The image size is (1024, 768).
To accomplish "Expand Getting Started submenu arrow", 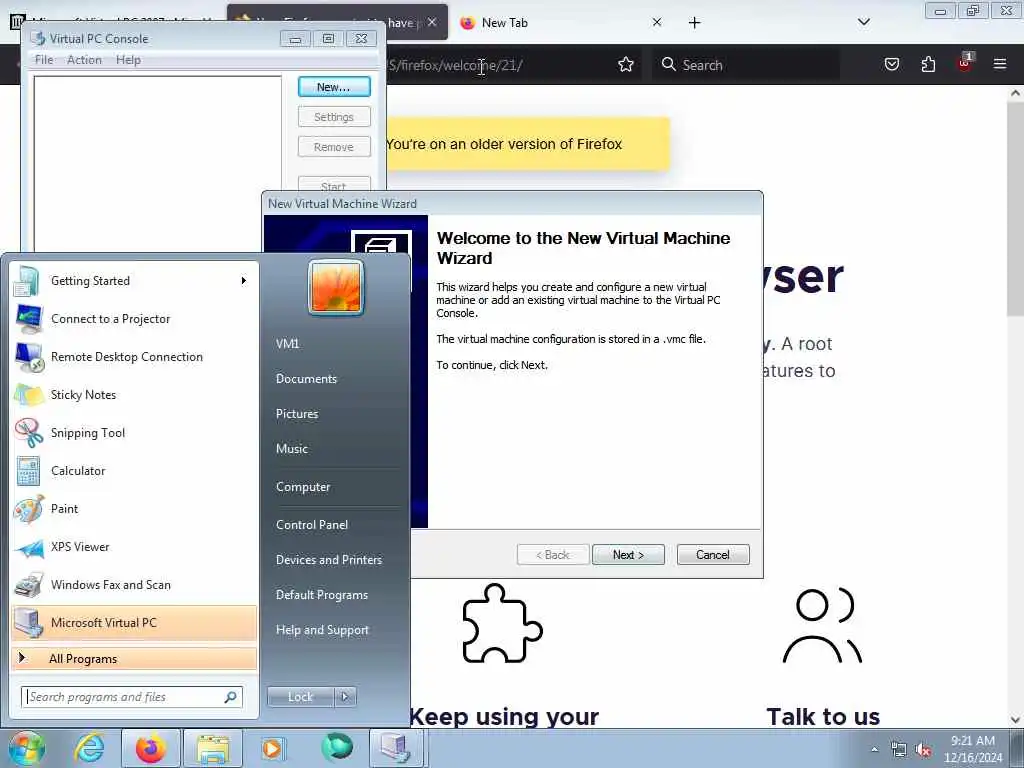I will (x=244, y=281).
